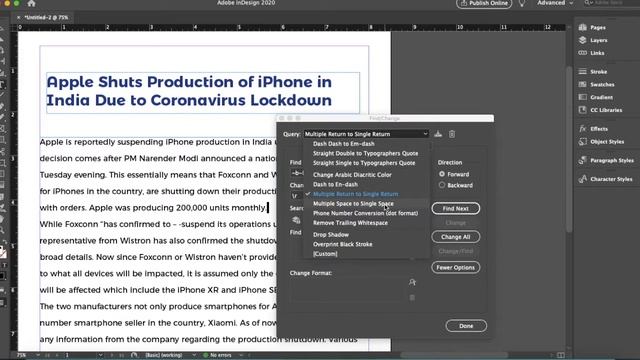The height and width of the screenshot is (360, 640).
Task: Open the Gradient panel
Action: pos(596,97)
